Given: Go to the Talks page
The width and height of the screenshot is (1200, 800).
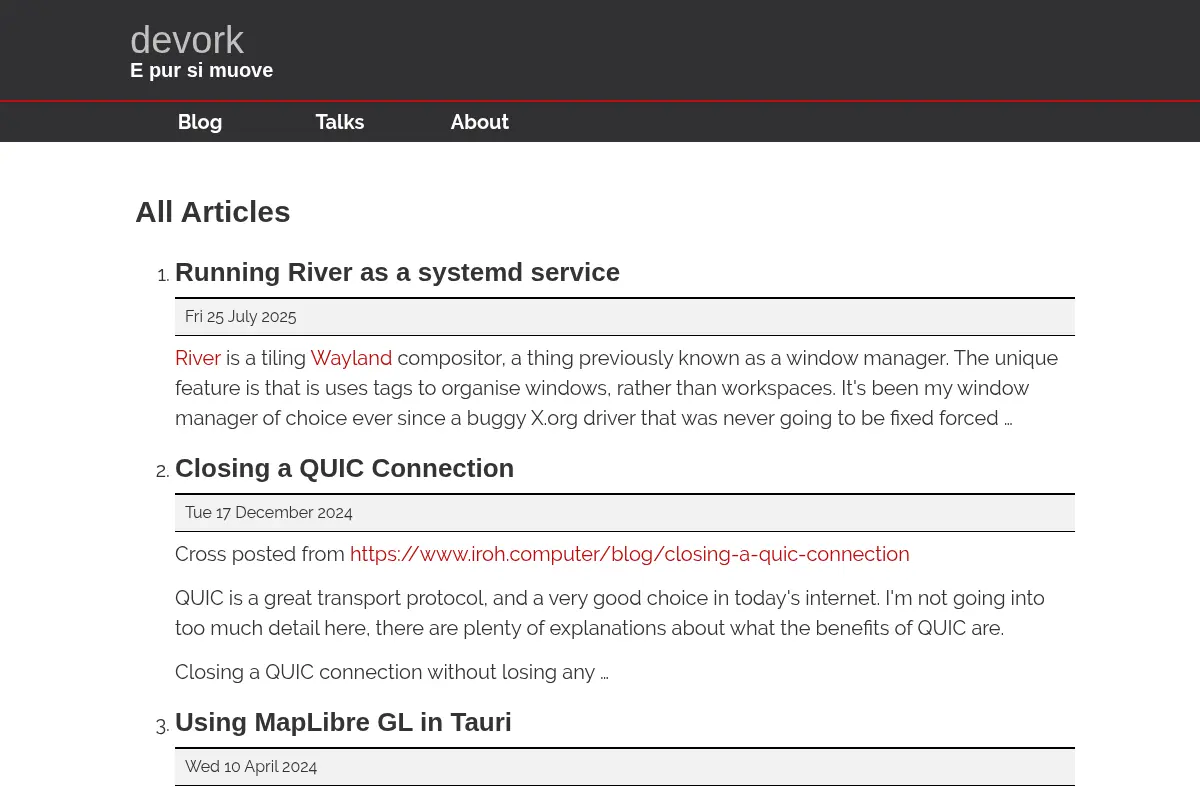Looking at the screenshot, I should [x=340, y=122].
